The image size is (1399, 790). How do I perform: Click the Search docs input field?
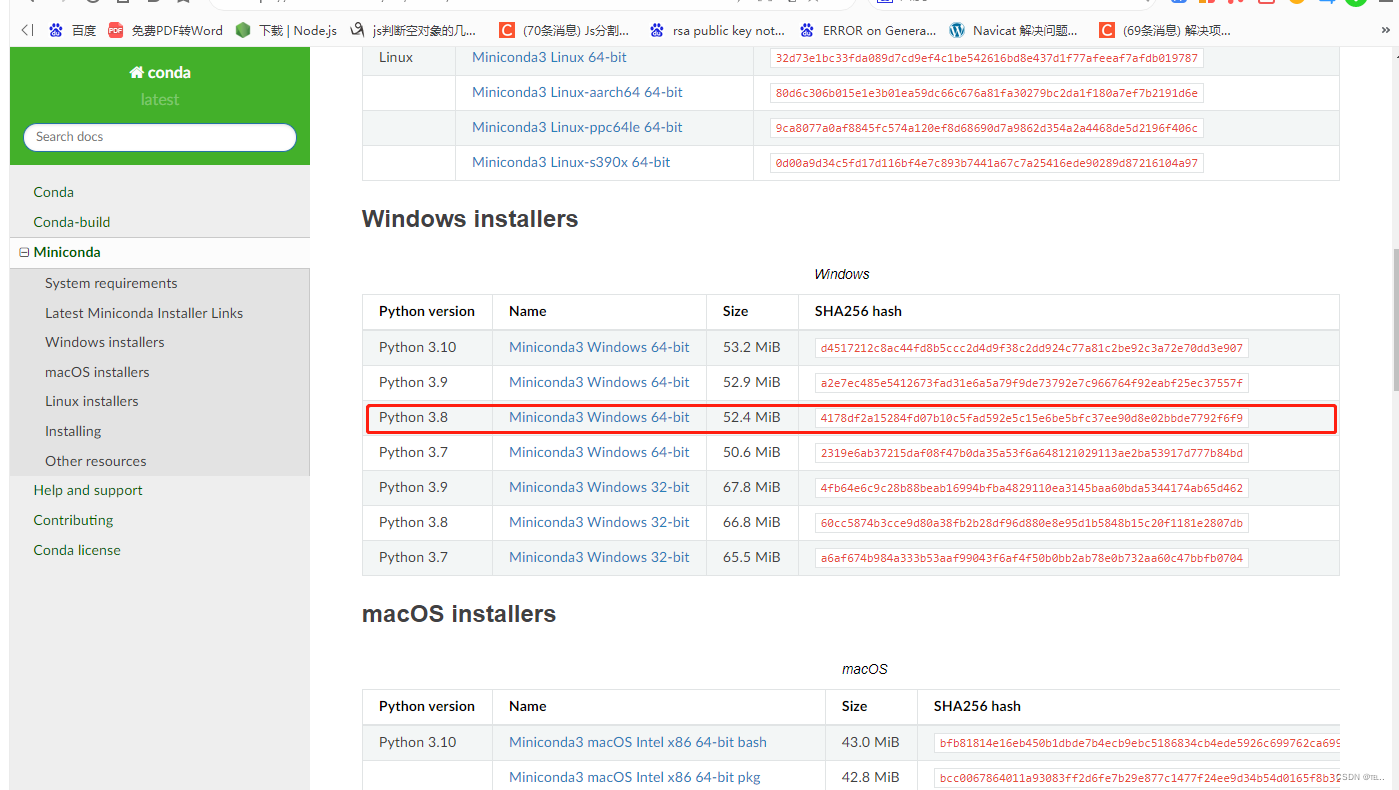point(159,137)
